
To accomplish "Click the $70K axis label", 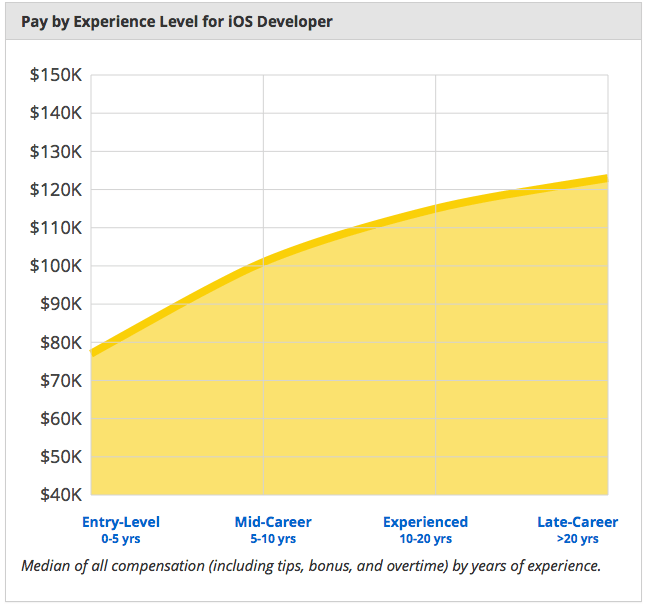I will pyautogui.click(x=61, y=380).
